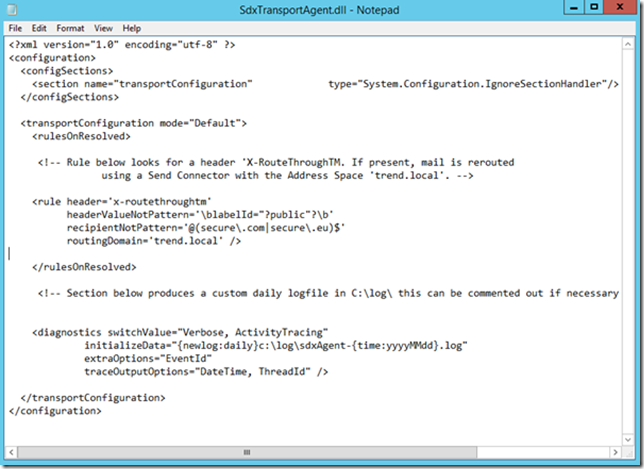This screenshot has width=644, height=469.
Task: Close the SdxTransportAgent.dll Notepad window
Action: tap(622, 8)
